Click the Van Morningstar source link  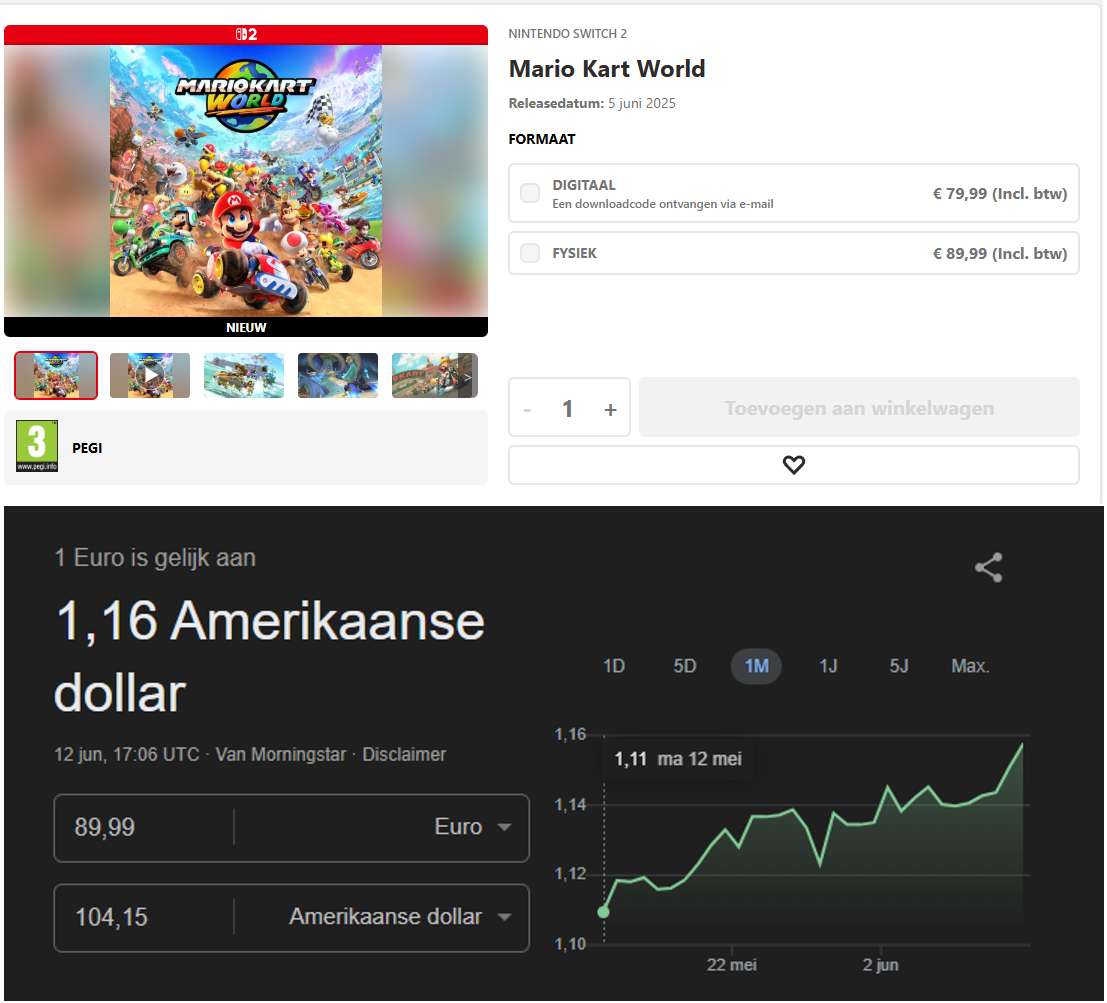click(x=280, y=755)
